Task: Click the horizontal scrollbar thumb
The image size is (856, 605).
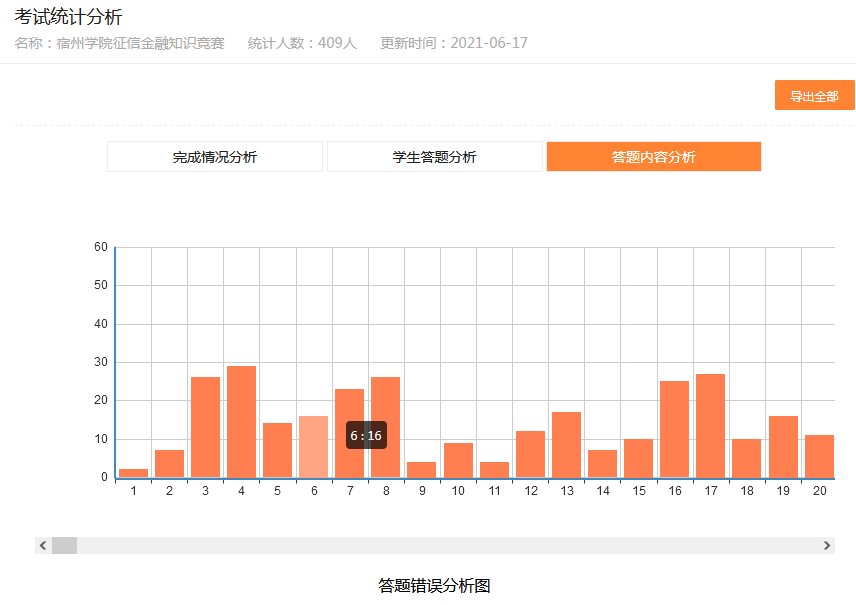Action: 64,545
